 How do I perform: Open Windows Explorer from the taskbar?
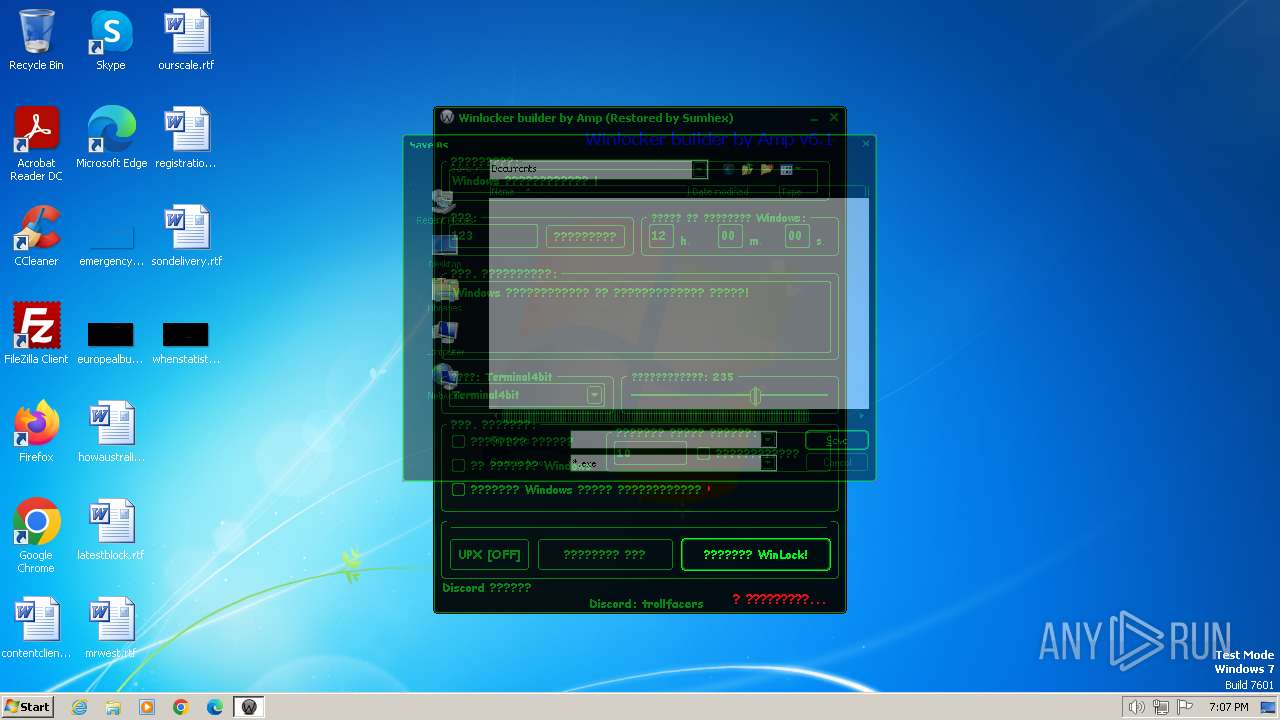click(x=113, y=707)
